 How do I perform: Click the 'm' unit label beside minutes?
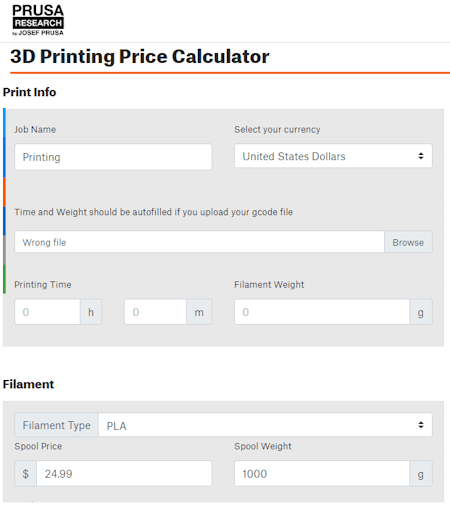click(x=199, y=312)
